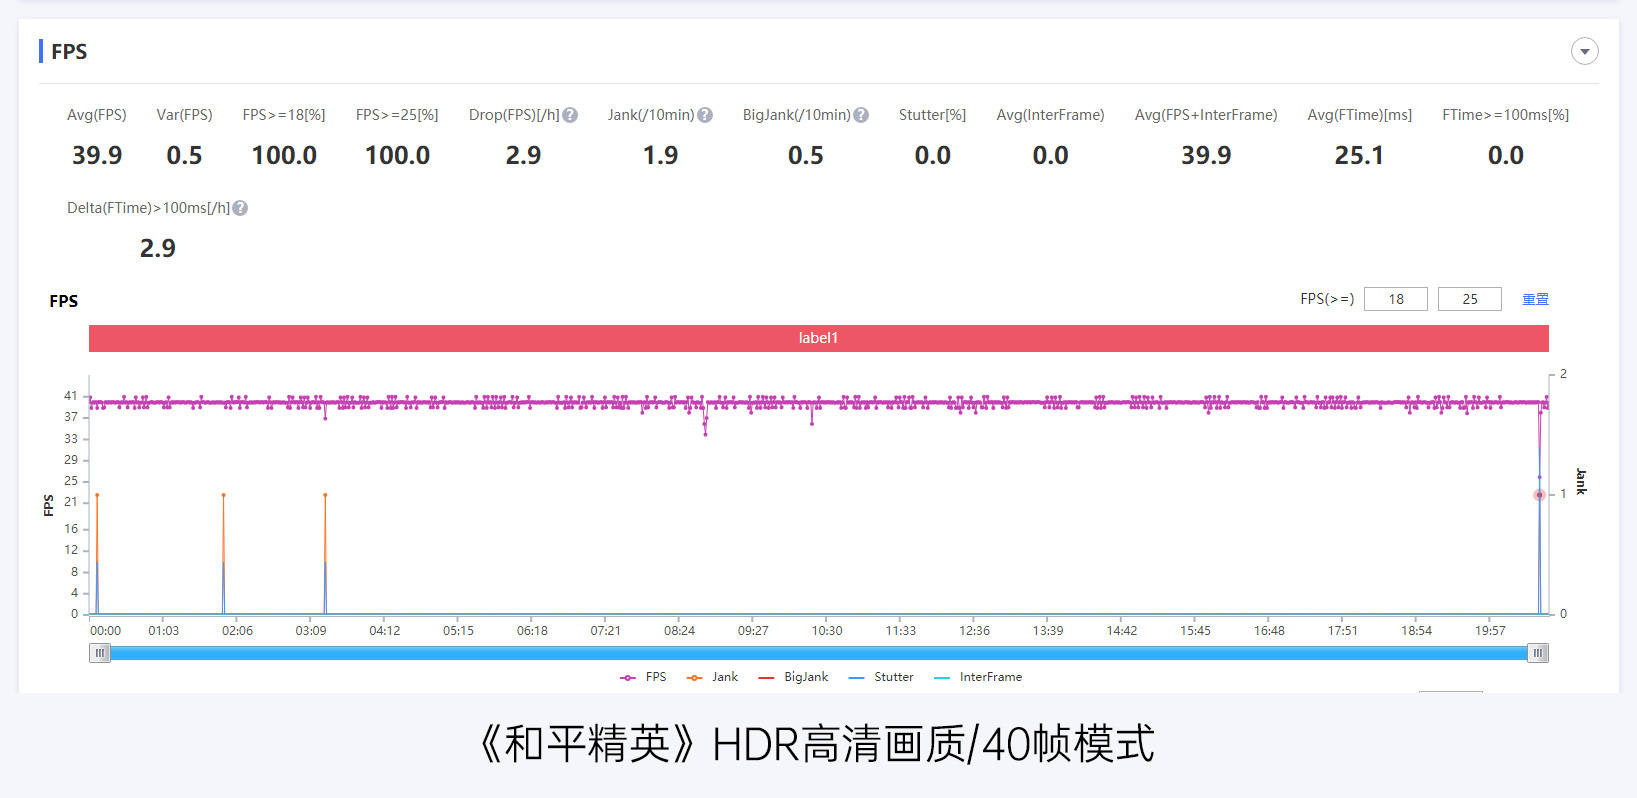This screenshot has width=1637, height=798.
Task: Click the Avg(FPS) value 39.9
Action: point(97,156)
